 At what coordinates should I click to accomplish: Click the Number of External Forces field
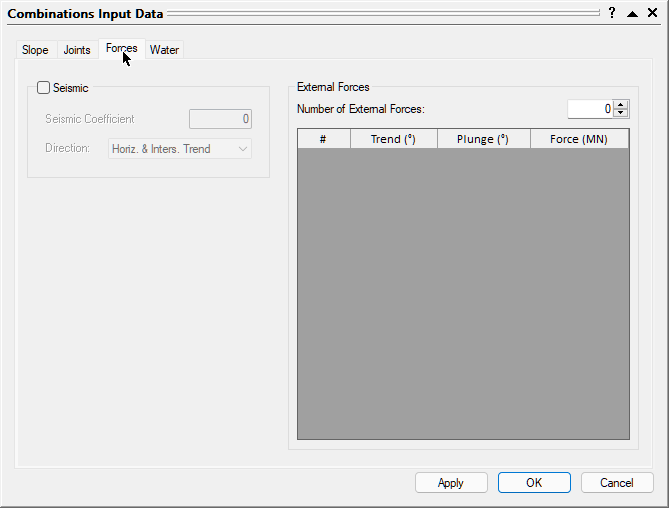(590, 109)
